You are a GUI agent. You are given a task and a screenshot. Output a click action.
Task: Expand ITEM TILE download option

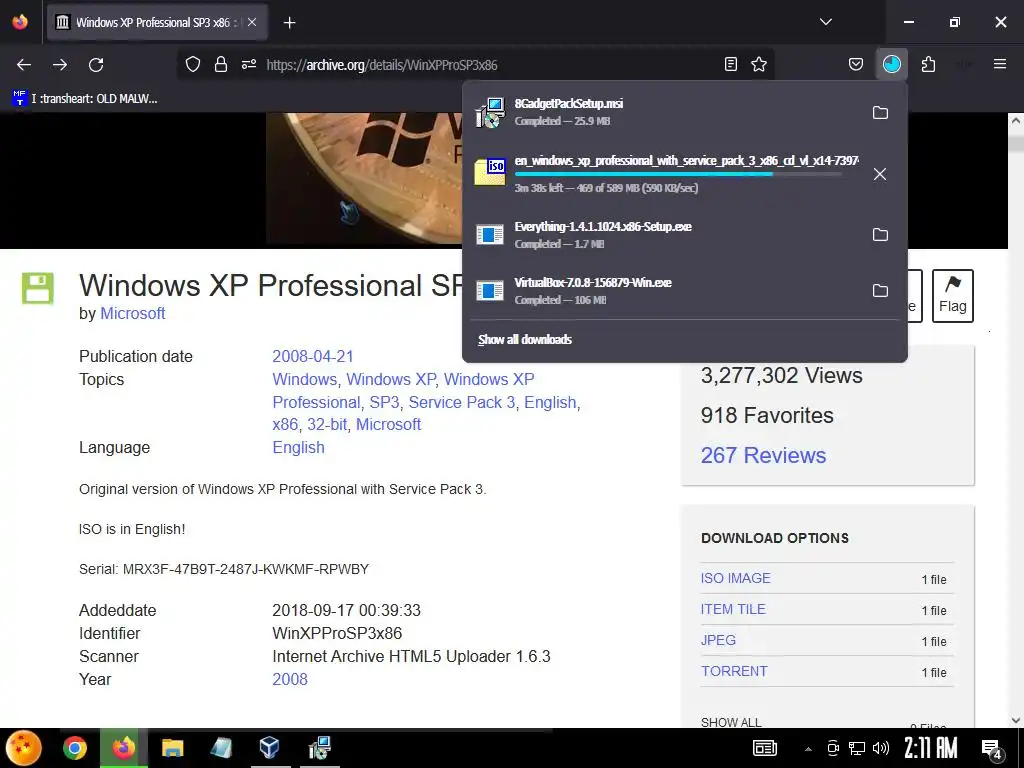coord(733,609)
